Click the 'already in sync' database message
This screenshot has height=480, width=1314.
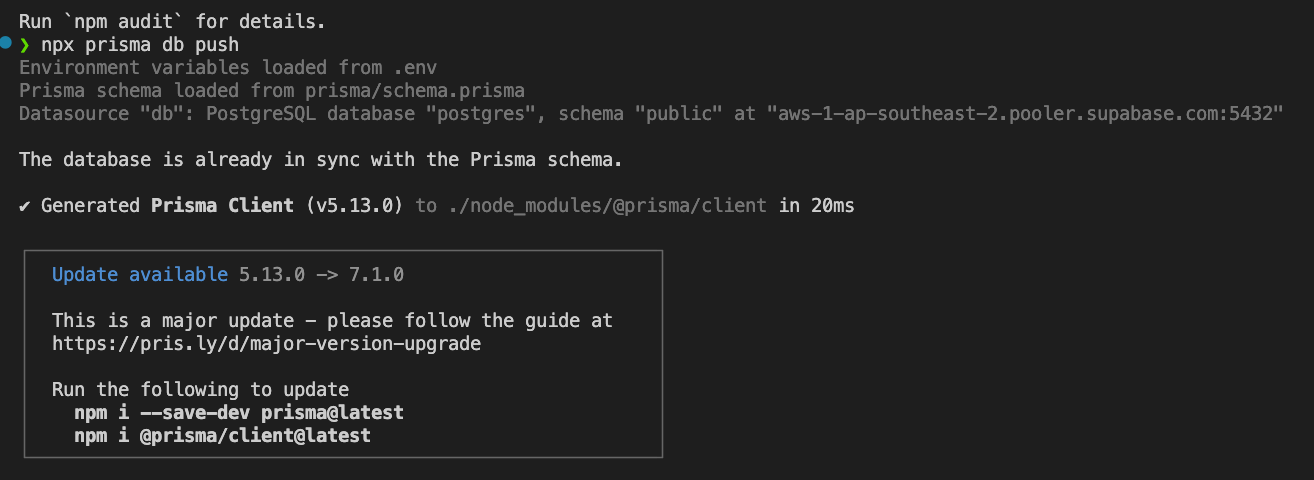pyautogui.click(x=321, y=159)
